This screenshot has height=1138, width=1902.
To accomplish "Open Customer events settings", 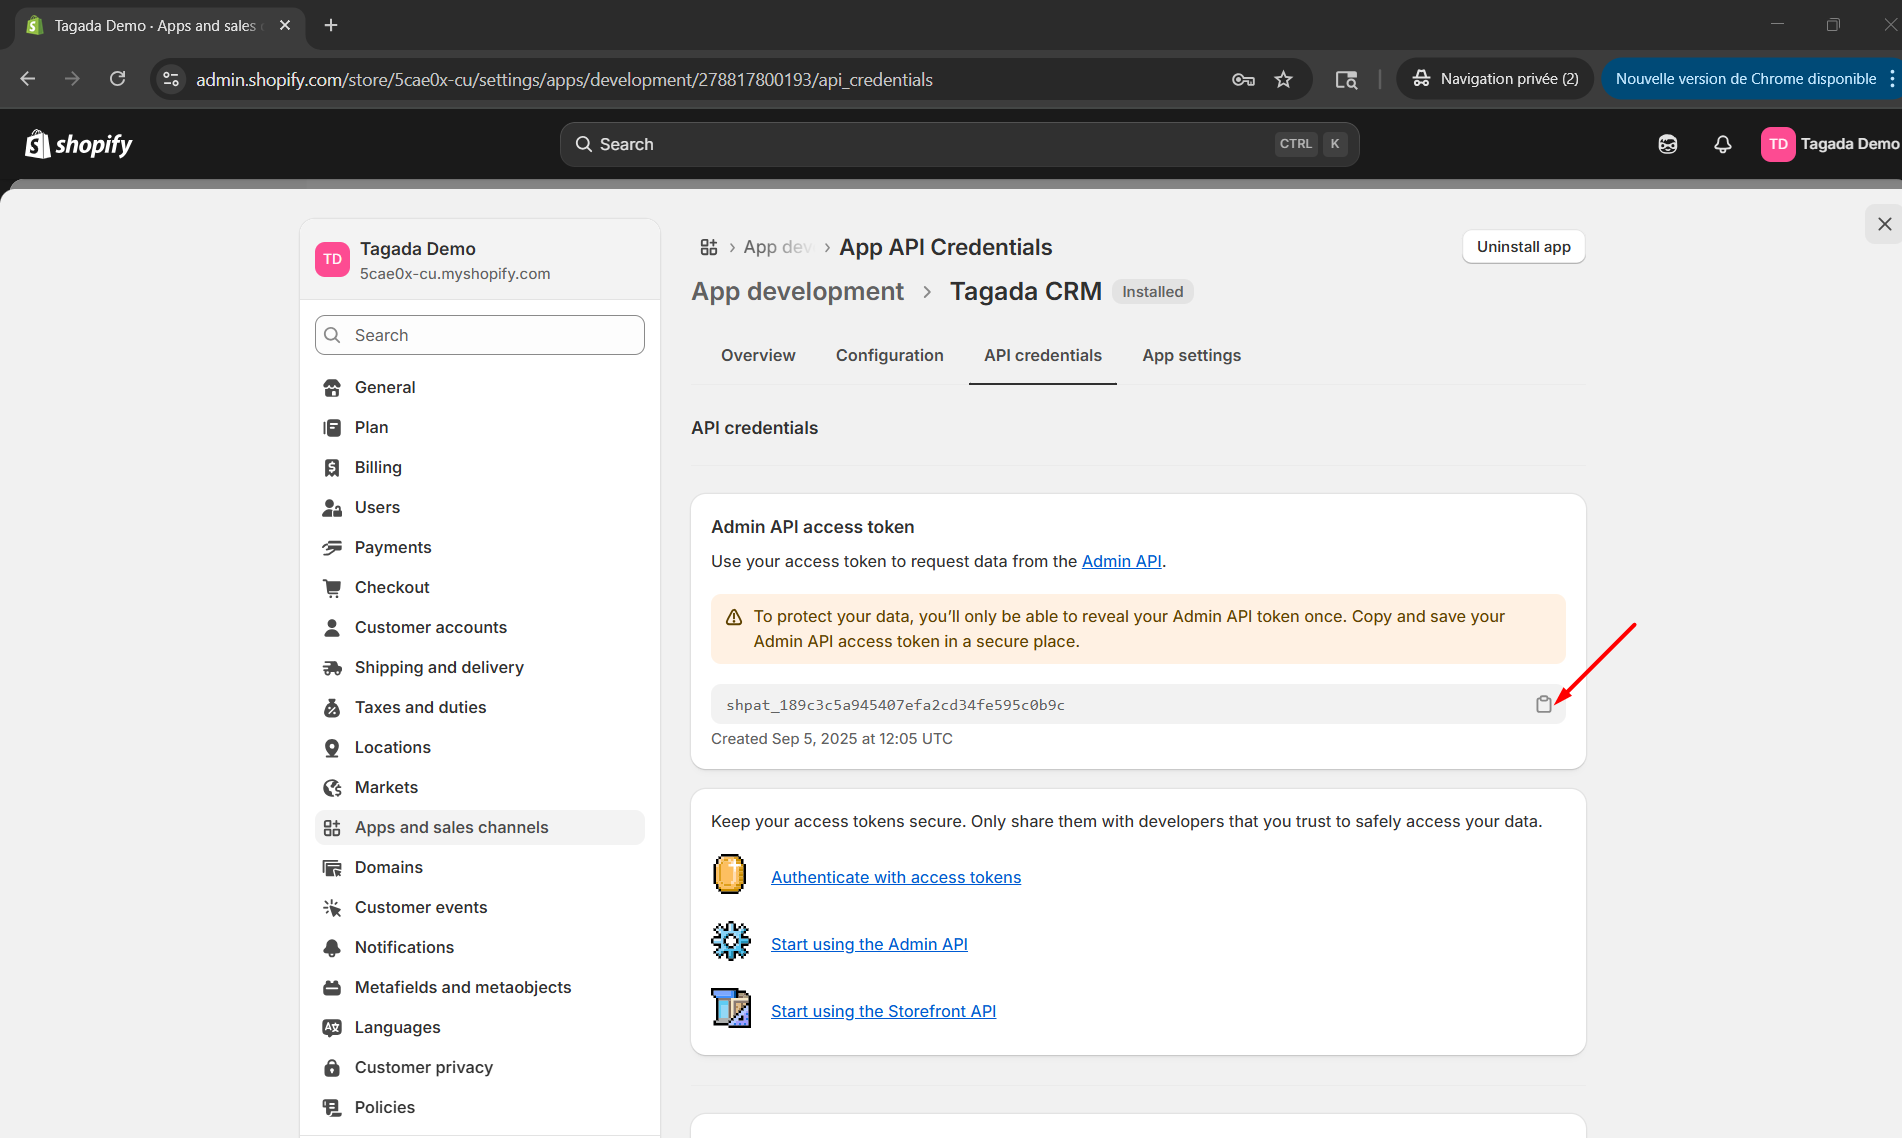I will (x=480, y=907).
